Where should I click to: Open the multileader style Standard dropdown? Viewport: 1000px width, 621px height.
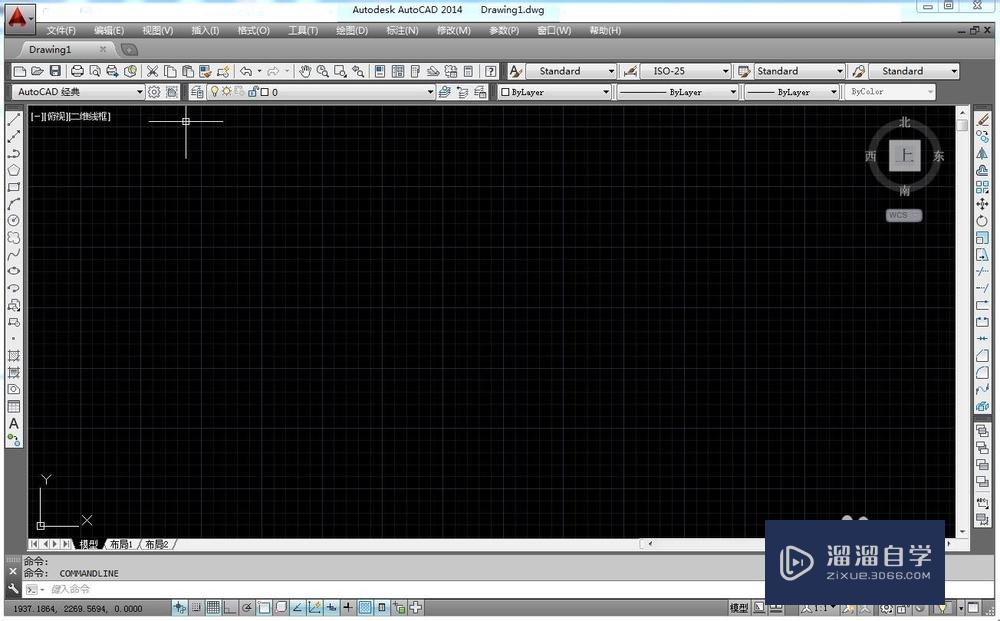click(954, 71)
